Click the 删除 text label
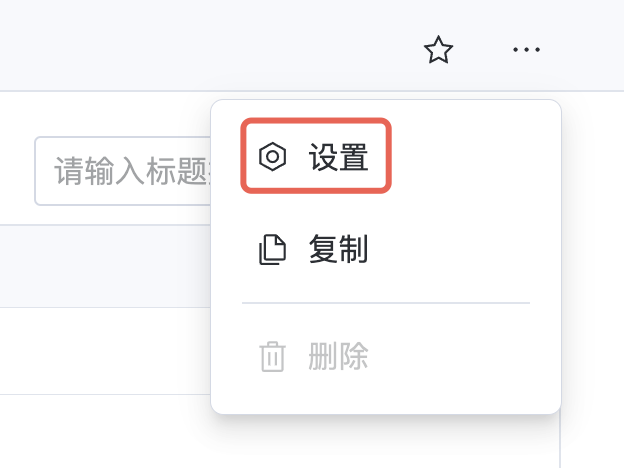 [x=338, y=357]
